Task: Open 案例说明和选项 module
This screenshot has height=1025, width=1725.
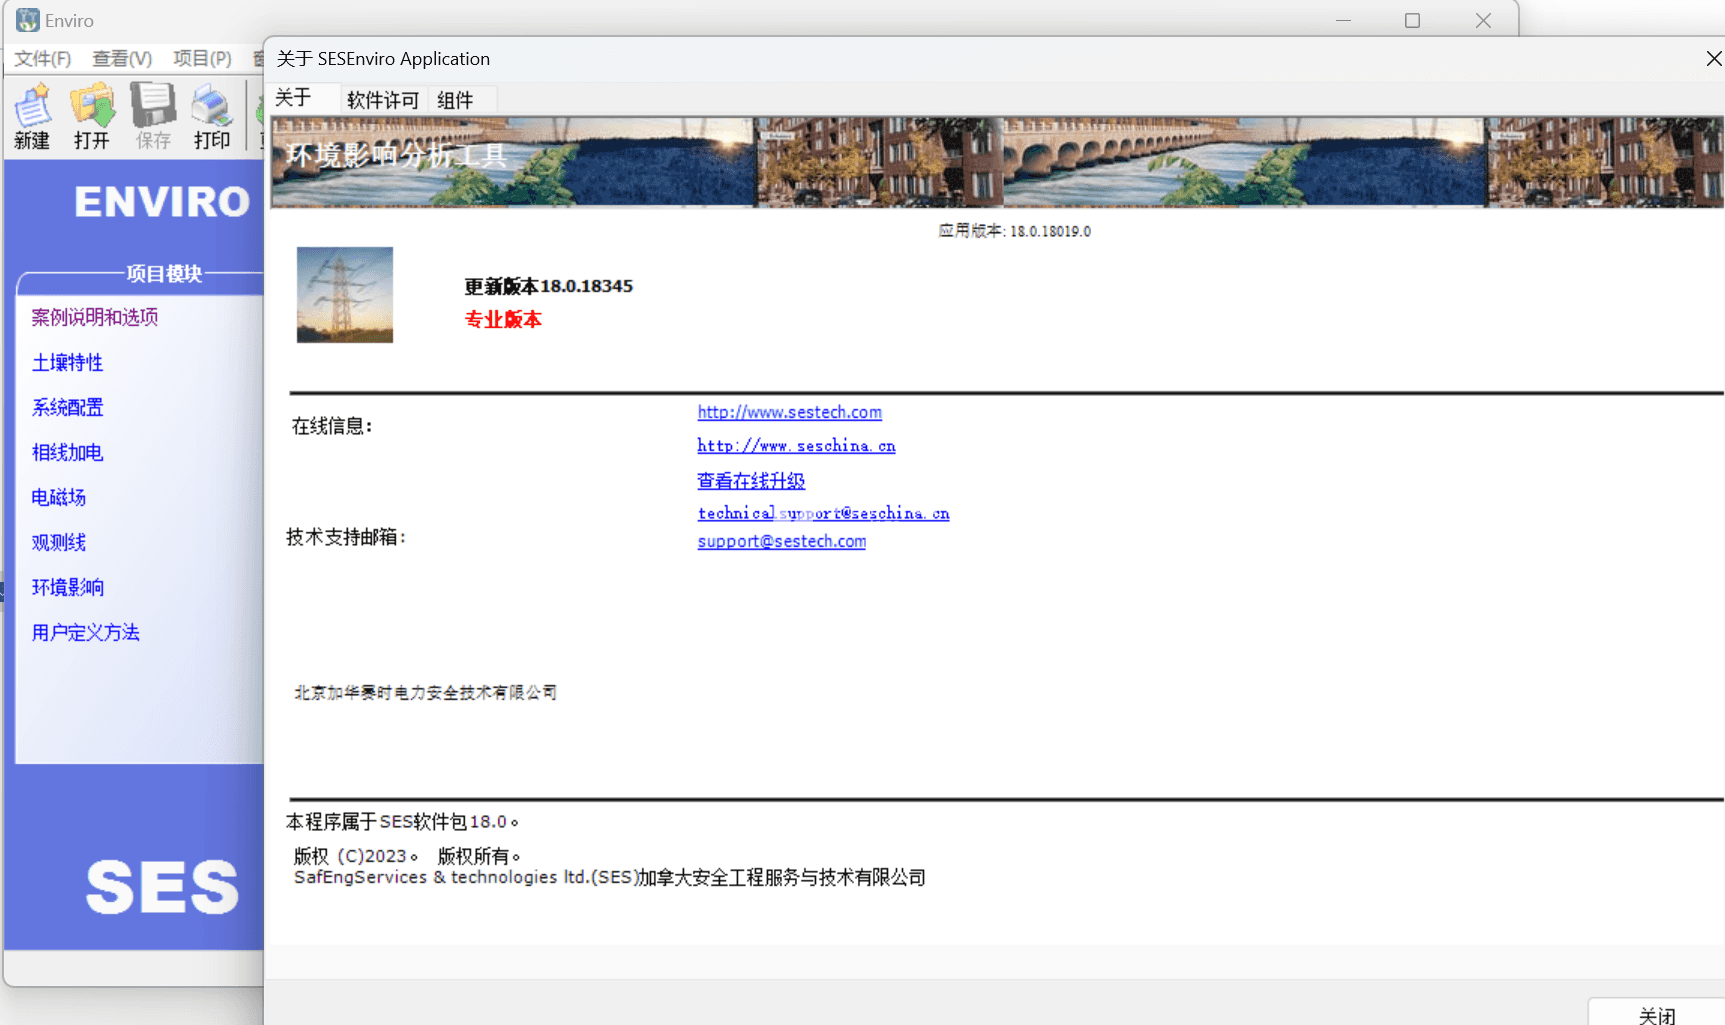Action: pyautogui.click(x=95, y=317)
